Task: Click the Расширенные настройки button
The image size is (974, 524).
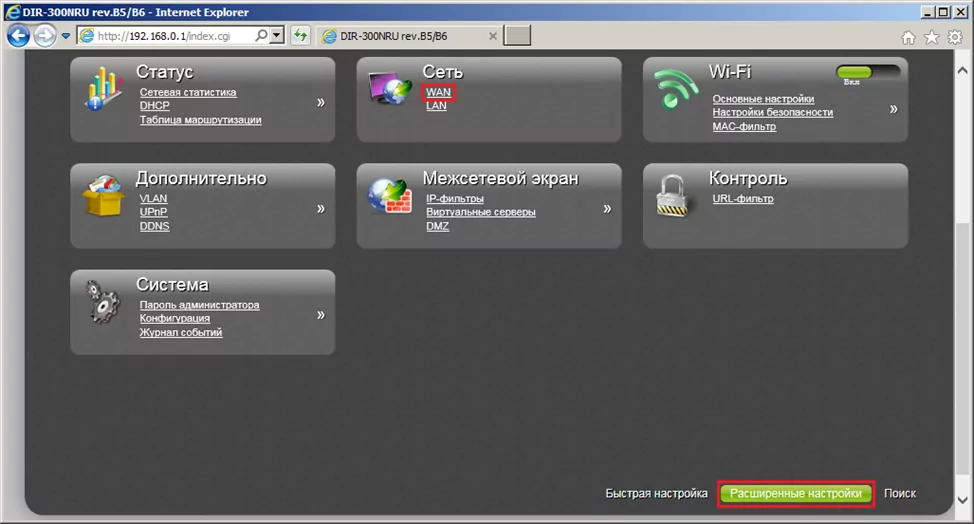Action: coord(796,494)
